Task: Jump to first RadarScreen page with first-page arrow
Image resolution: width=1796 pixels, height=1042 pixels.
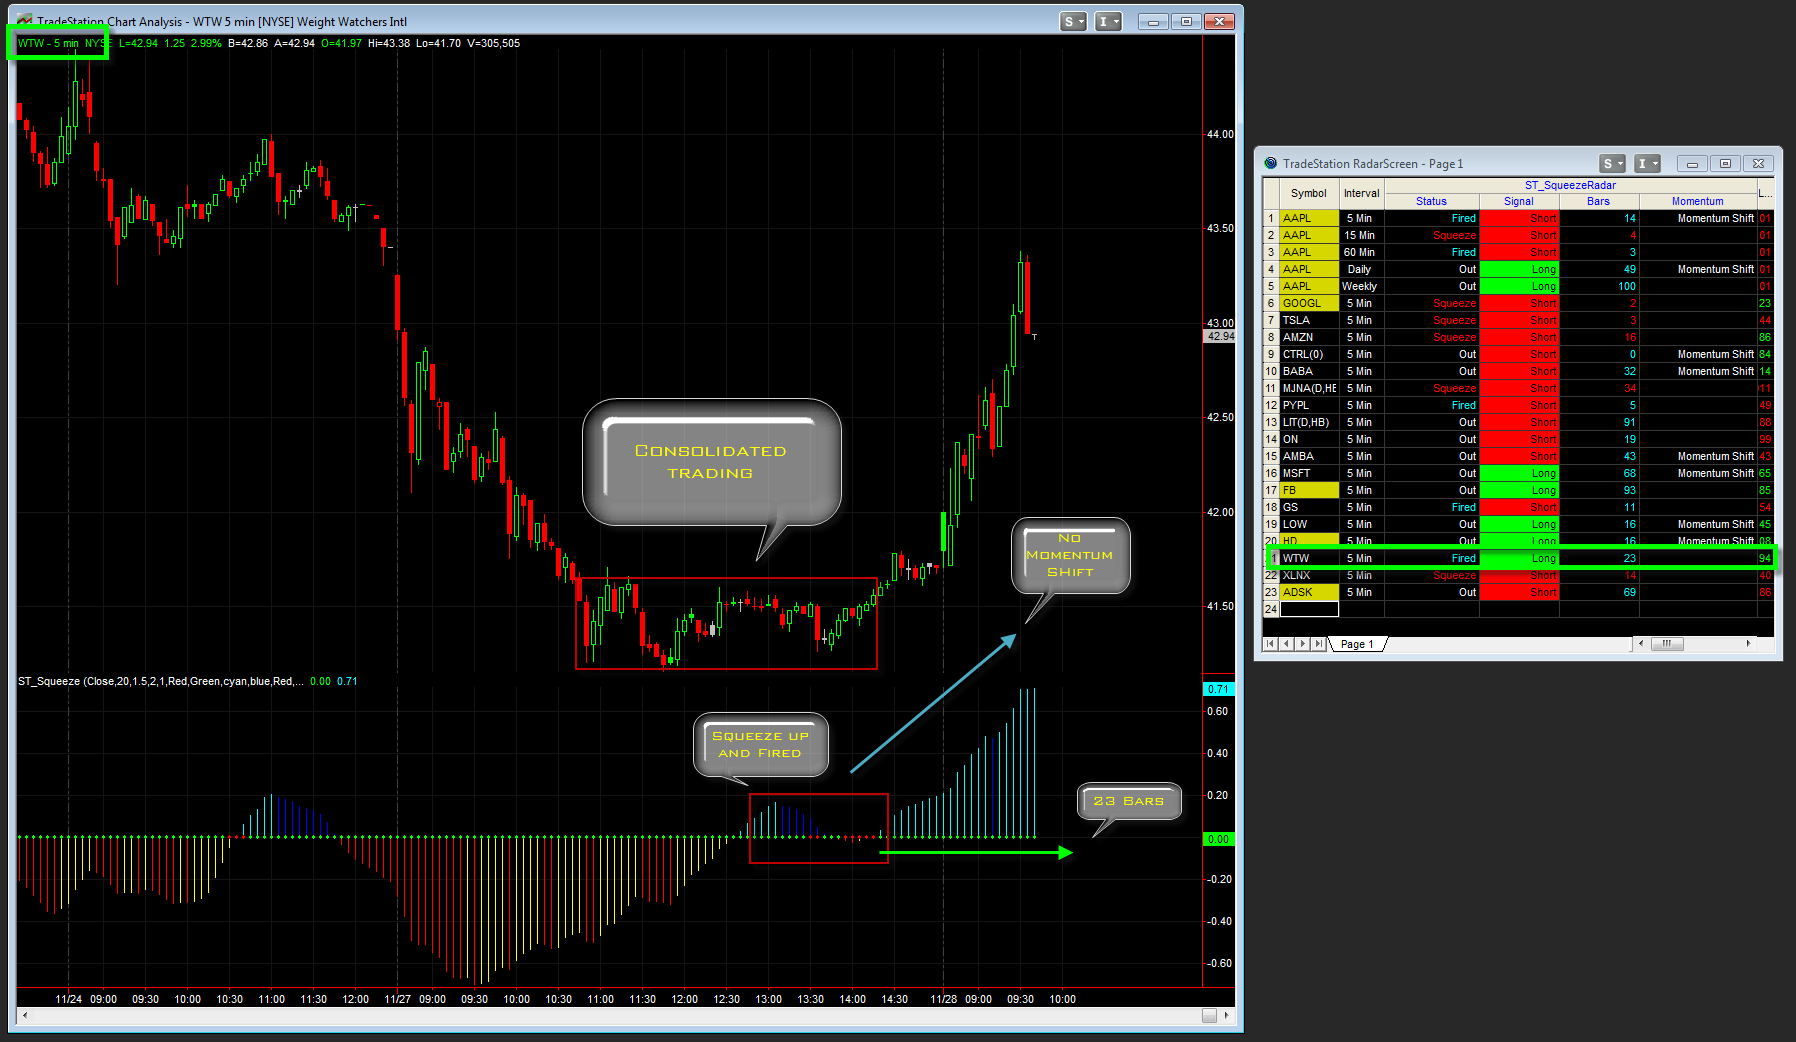Action: coord(1271,644)
